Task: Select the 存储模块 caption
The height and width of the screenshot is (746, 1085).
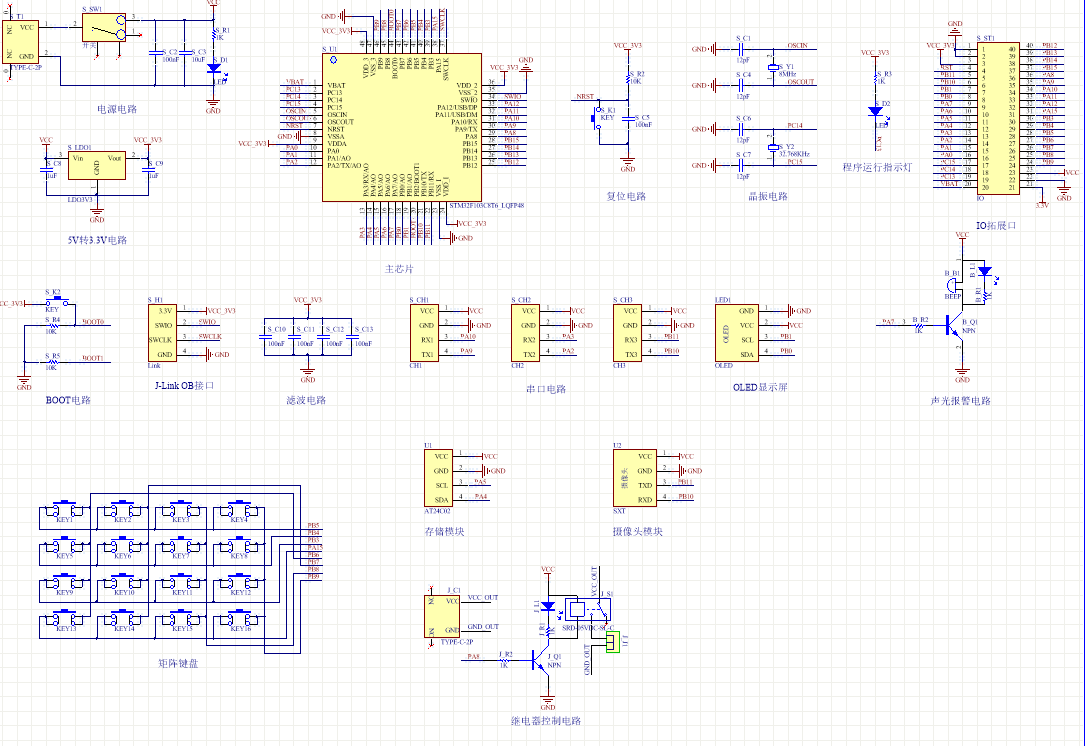Action: pos(444,531)
